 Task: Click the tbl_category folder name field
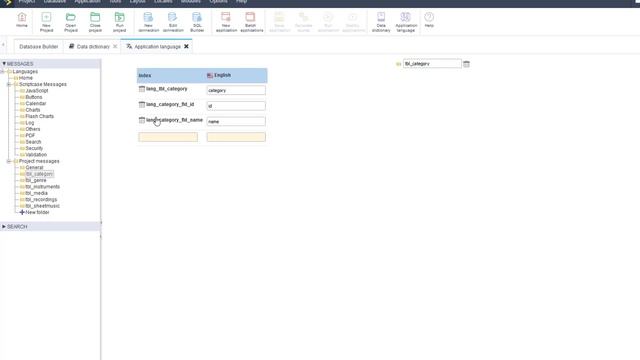[432, 64]
